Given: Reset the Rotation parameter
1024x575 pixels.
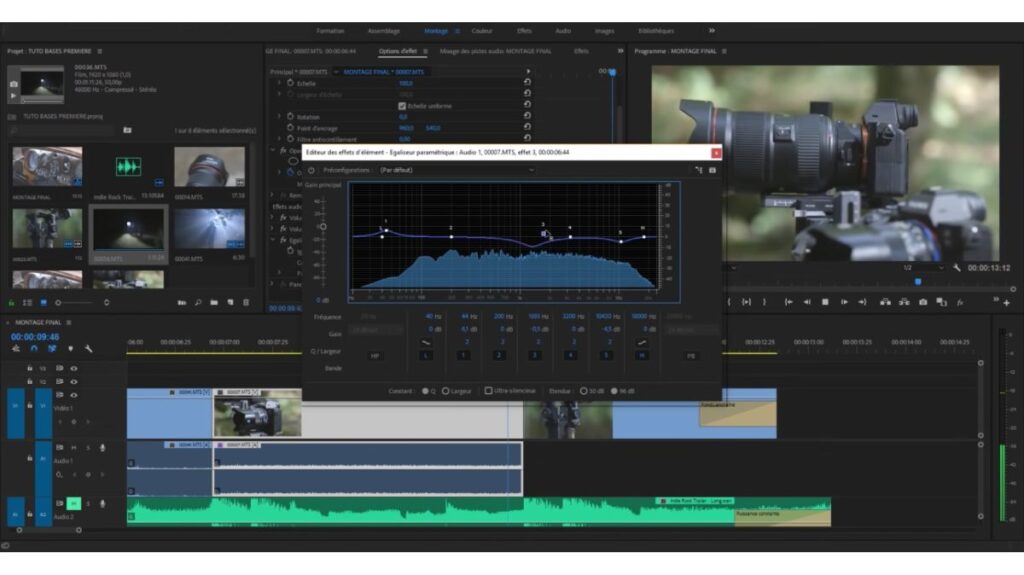Looking at the screenshot, I should click(x=527, y=116).
